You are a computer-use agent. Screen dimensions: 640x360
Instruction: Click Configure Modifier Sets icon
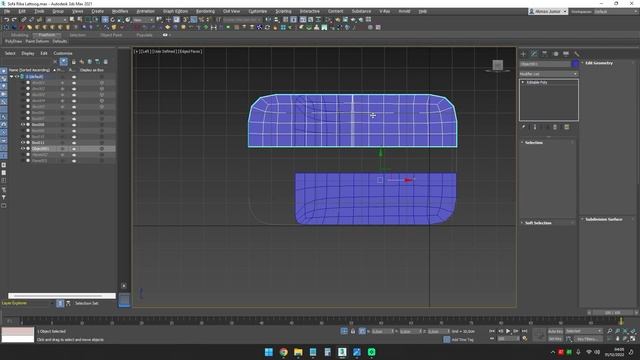[x=567, y=127]
